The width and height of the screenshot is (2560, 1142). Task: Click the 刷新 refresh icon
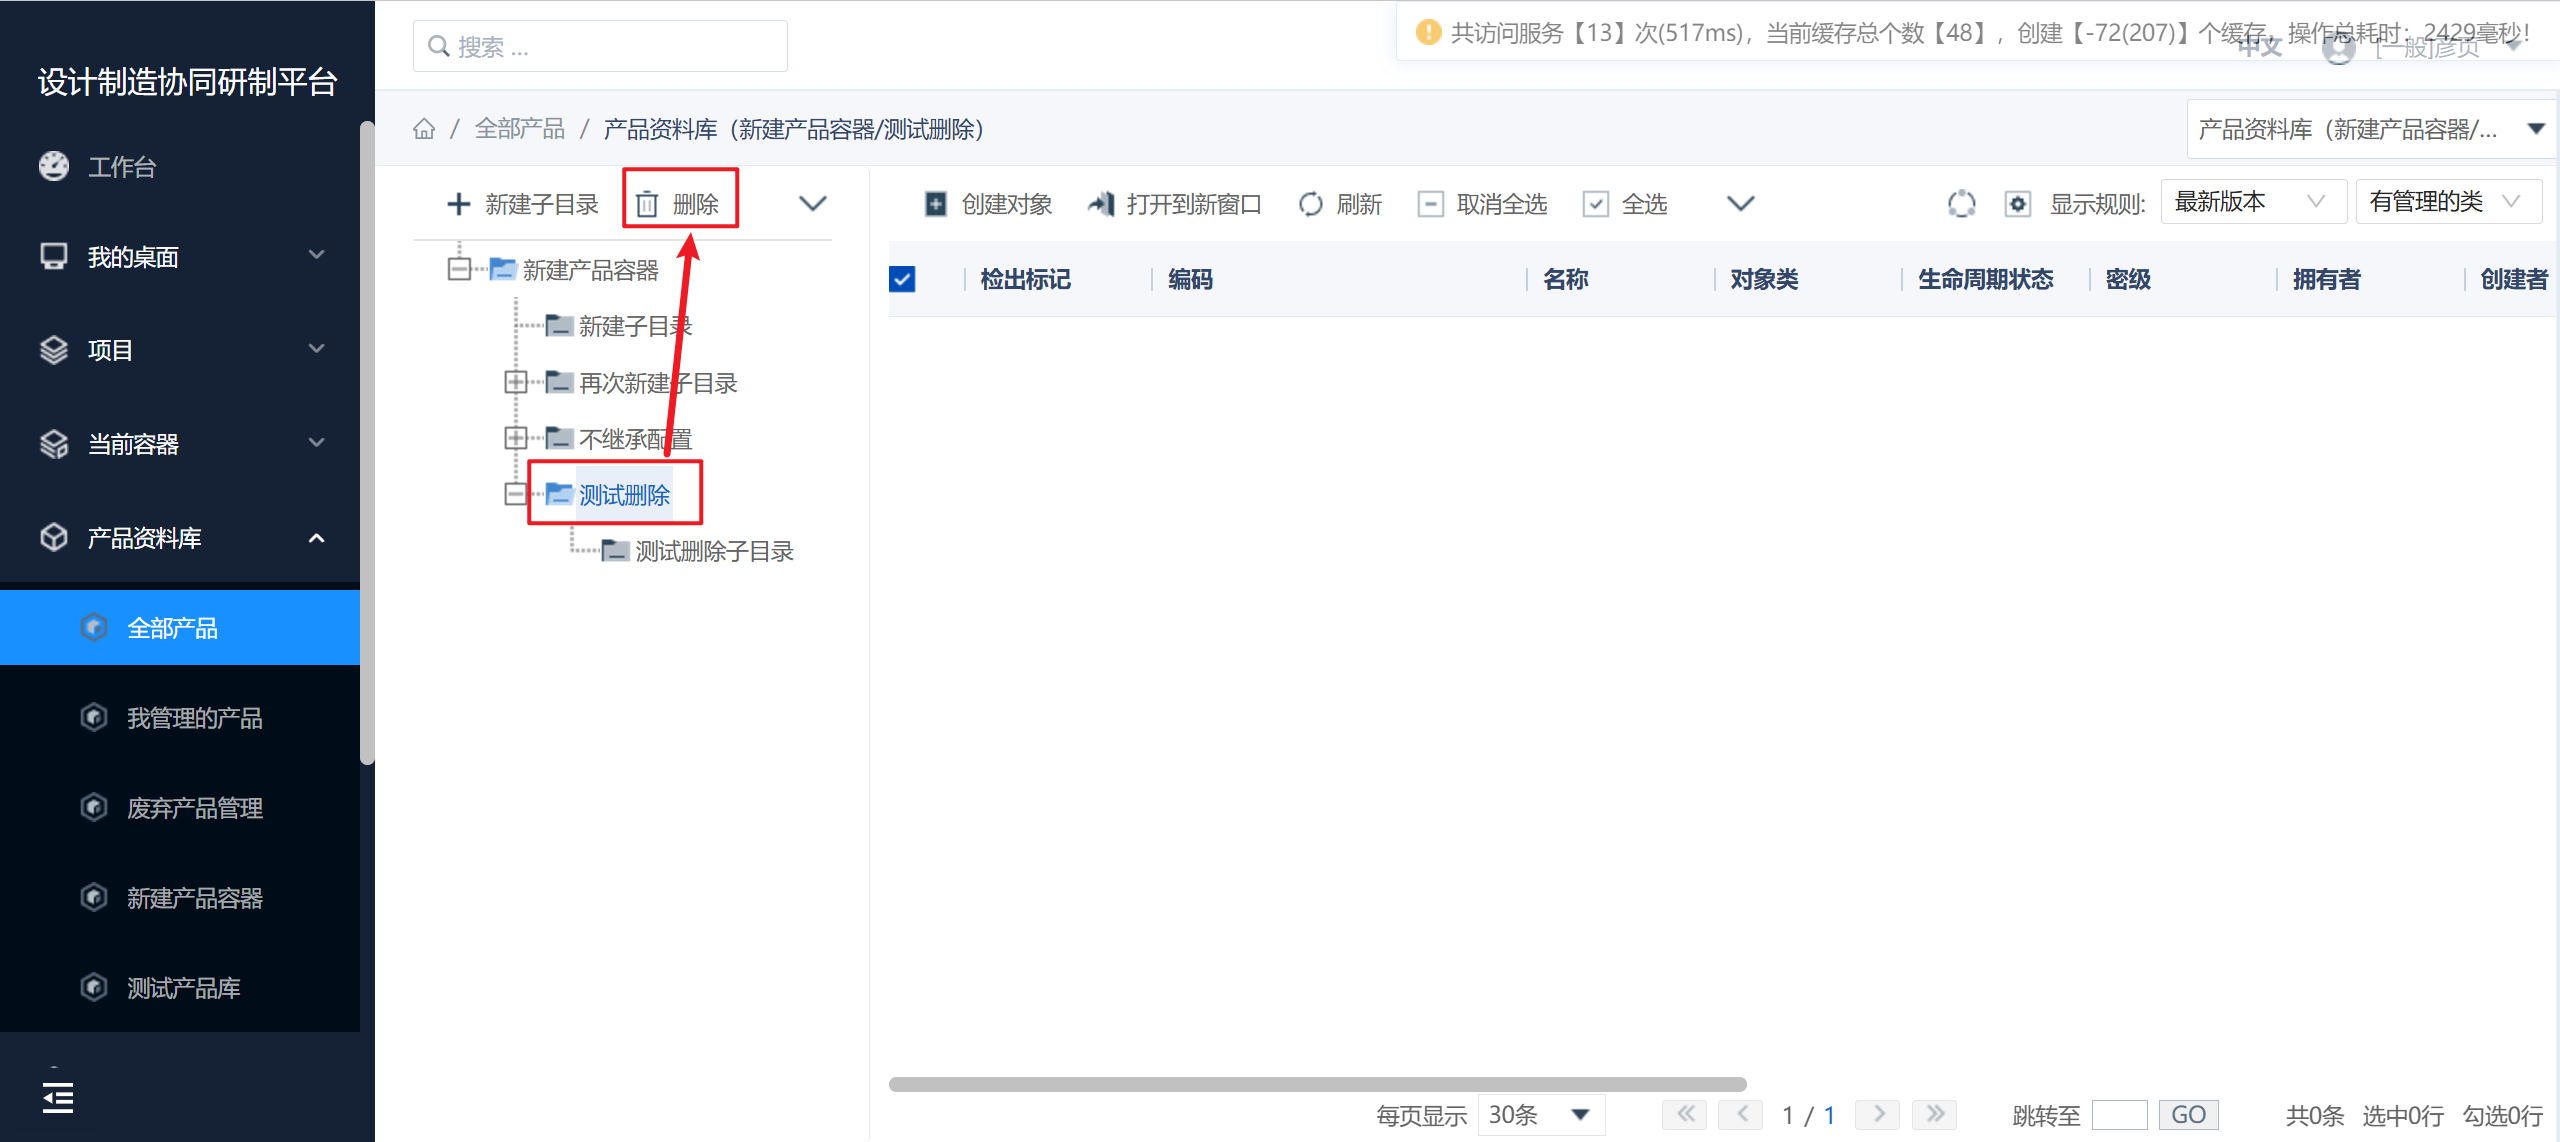click(x=1310, y=204)
